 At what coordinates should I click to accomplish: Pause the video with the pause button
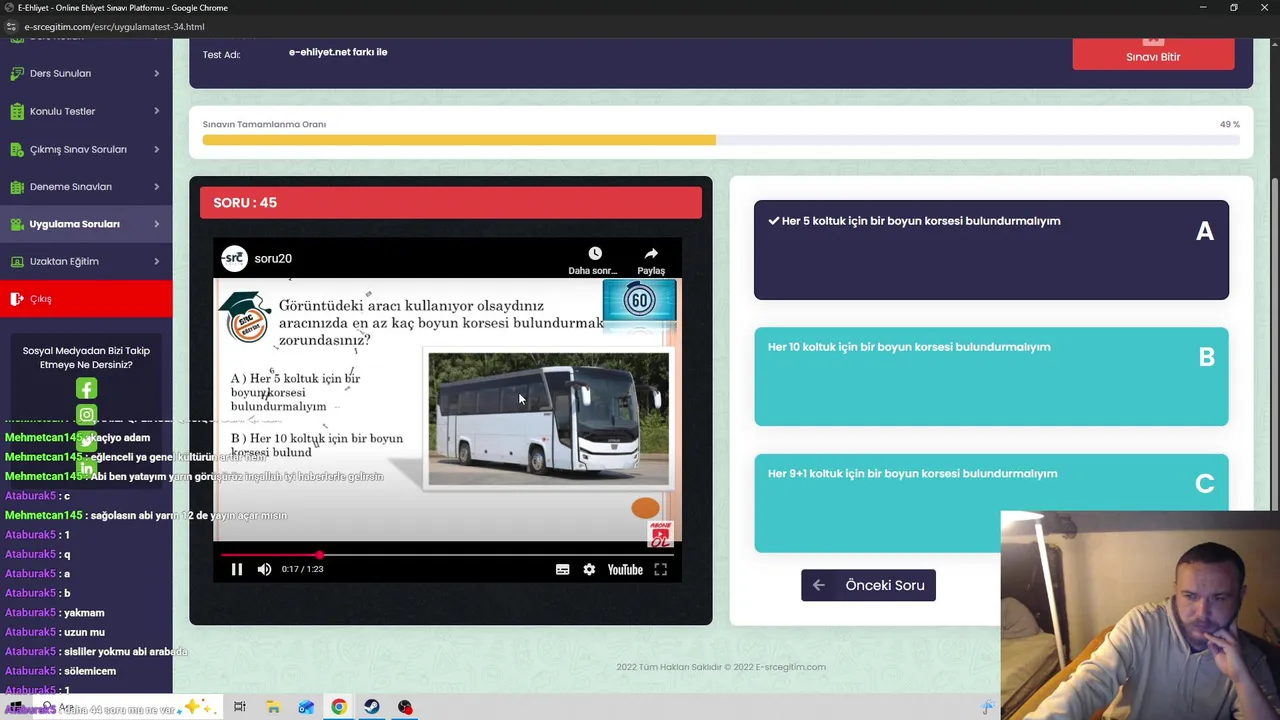237,569
